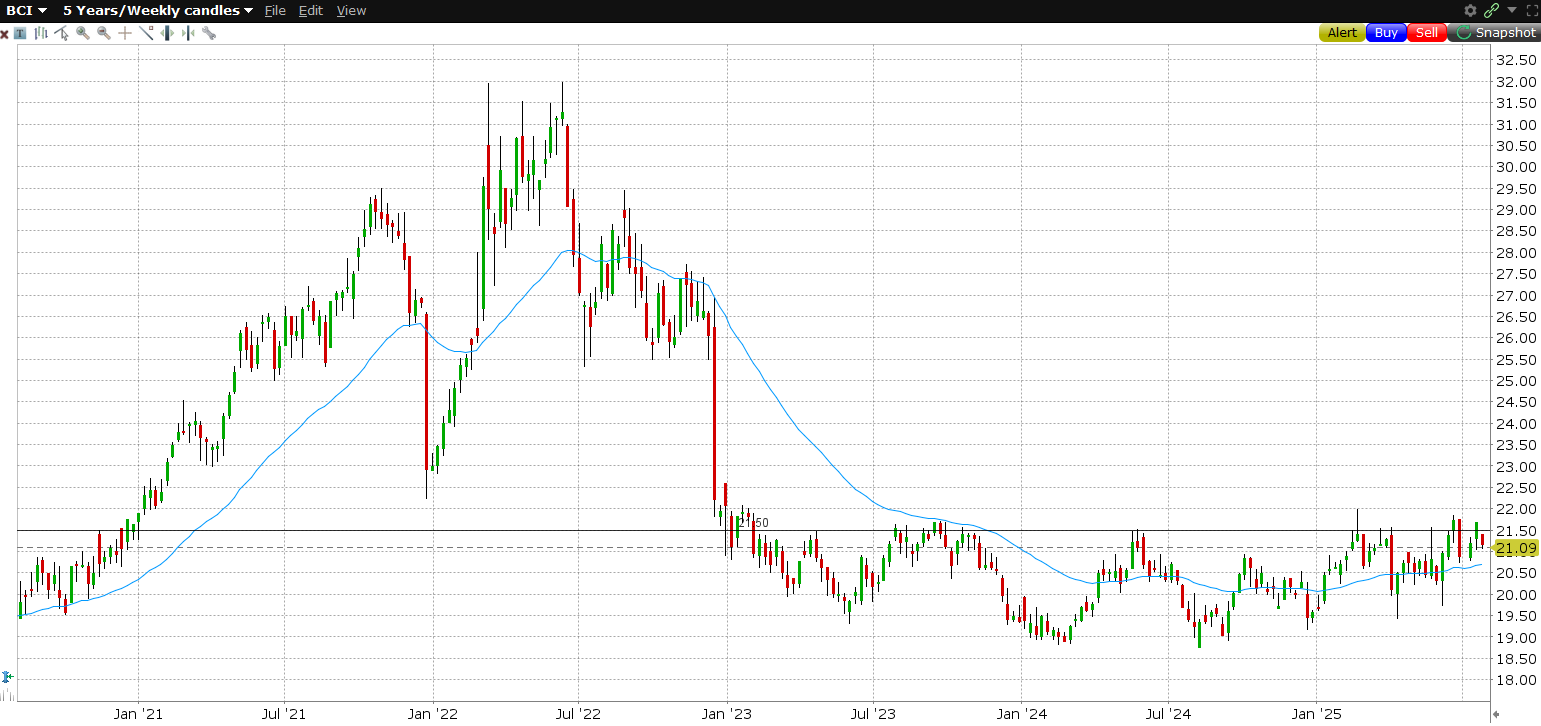Image resolution: width=1541 pixels, height=726 pixels.
Task: Click the 32.50 price axis label
Action: 1515,60
